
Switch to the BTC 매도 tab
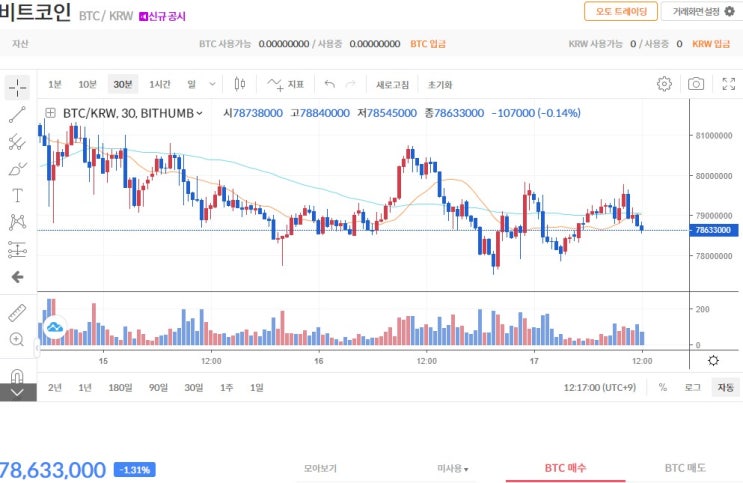coord(685,468)
